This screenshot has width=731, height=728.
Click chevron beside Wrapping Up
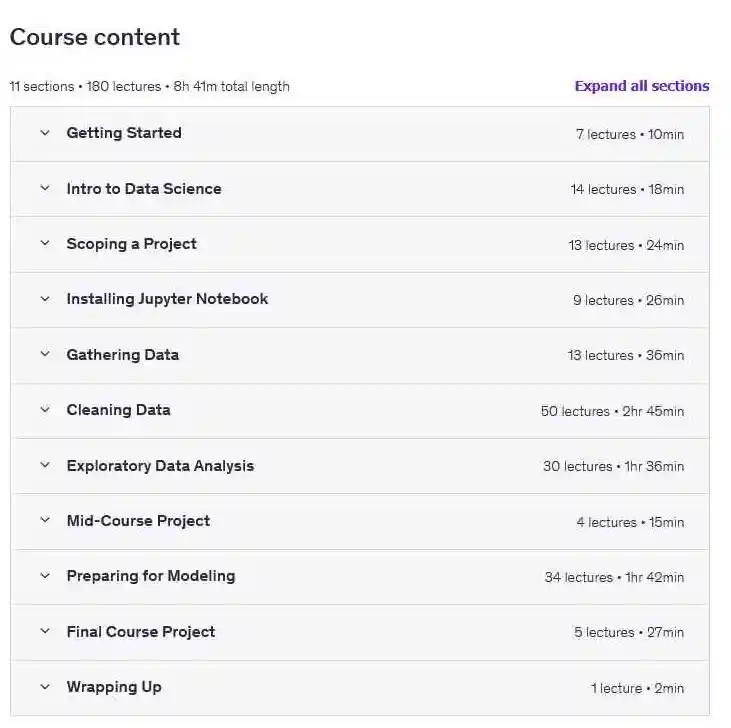(44, 687)
